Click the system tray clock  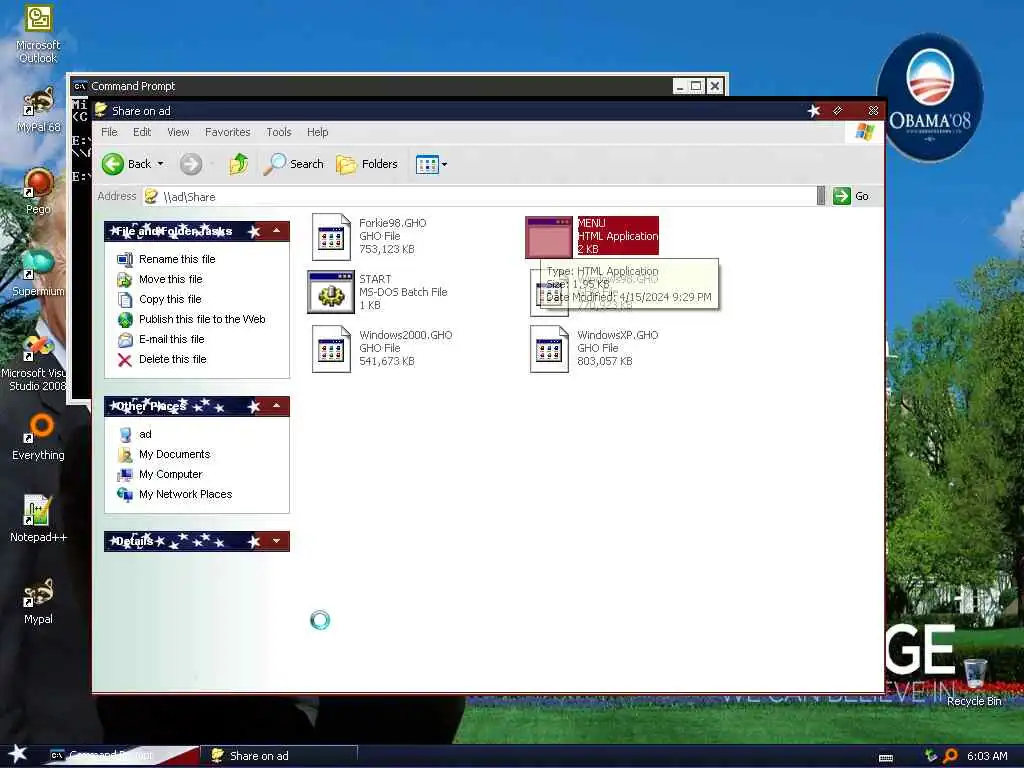click(987, 756)
